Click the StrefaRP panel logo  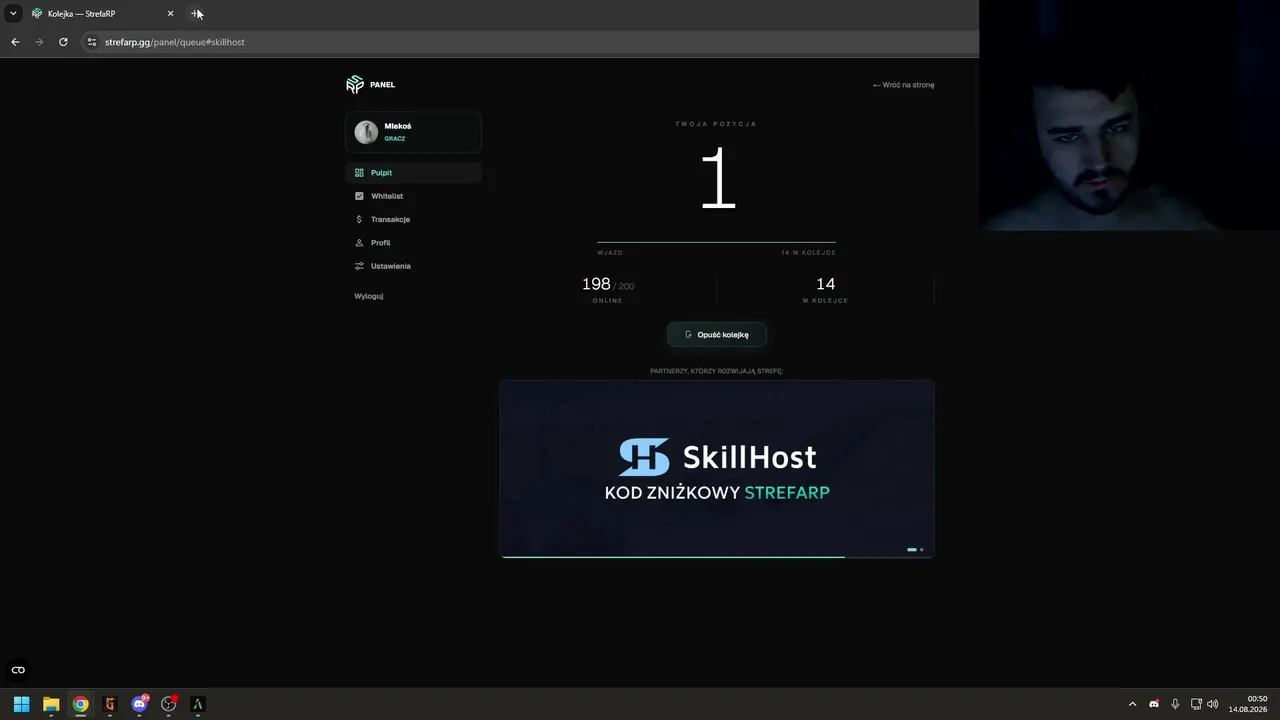(x=355, y=85)
